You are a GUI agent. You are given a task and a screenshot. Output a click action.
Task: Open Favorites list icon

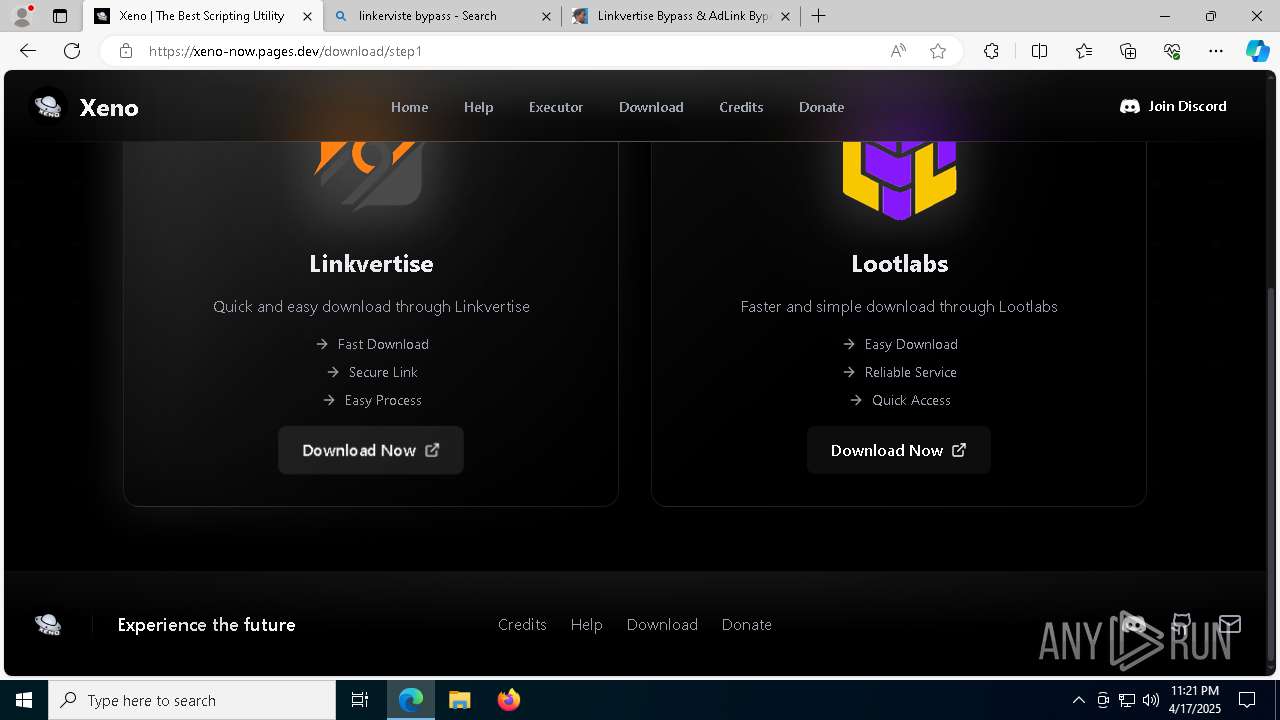point(1084,51)
